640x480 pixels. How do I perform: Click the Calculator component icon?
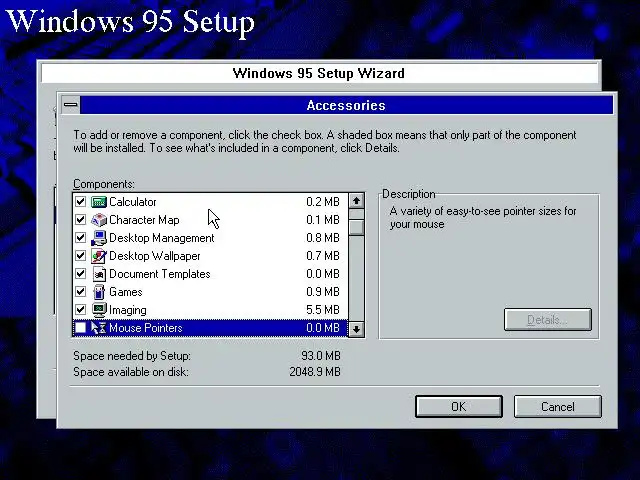point(99,202)
